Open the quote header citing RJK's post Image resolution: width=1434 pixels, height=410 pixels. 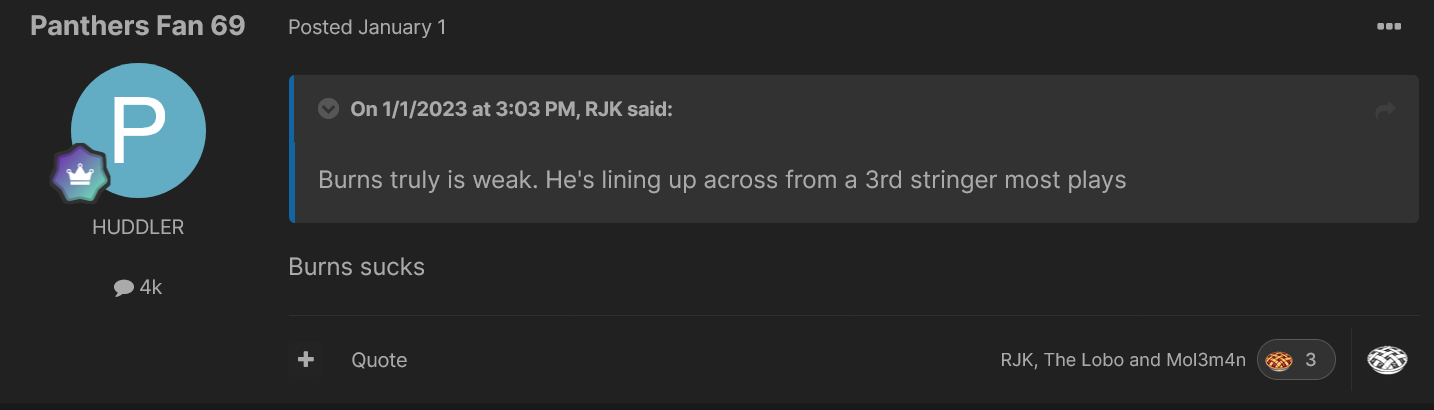(511, 109)
